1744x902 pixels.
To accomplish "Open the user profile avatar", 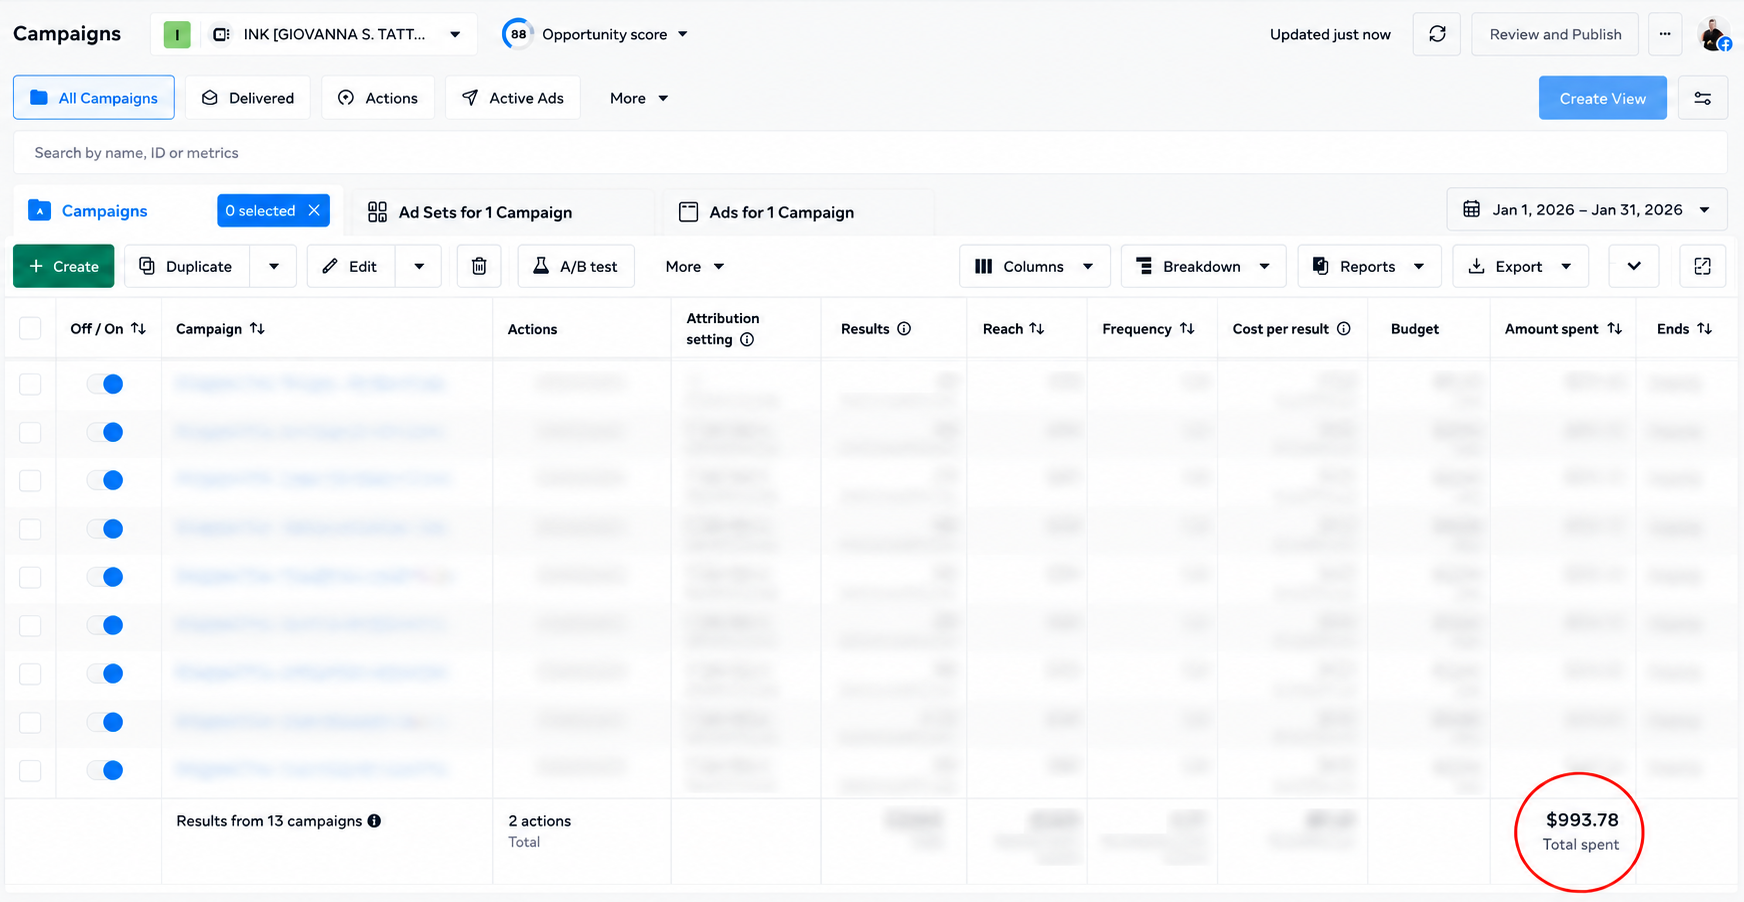I will [x=1714, y=34].
